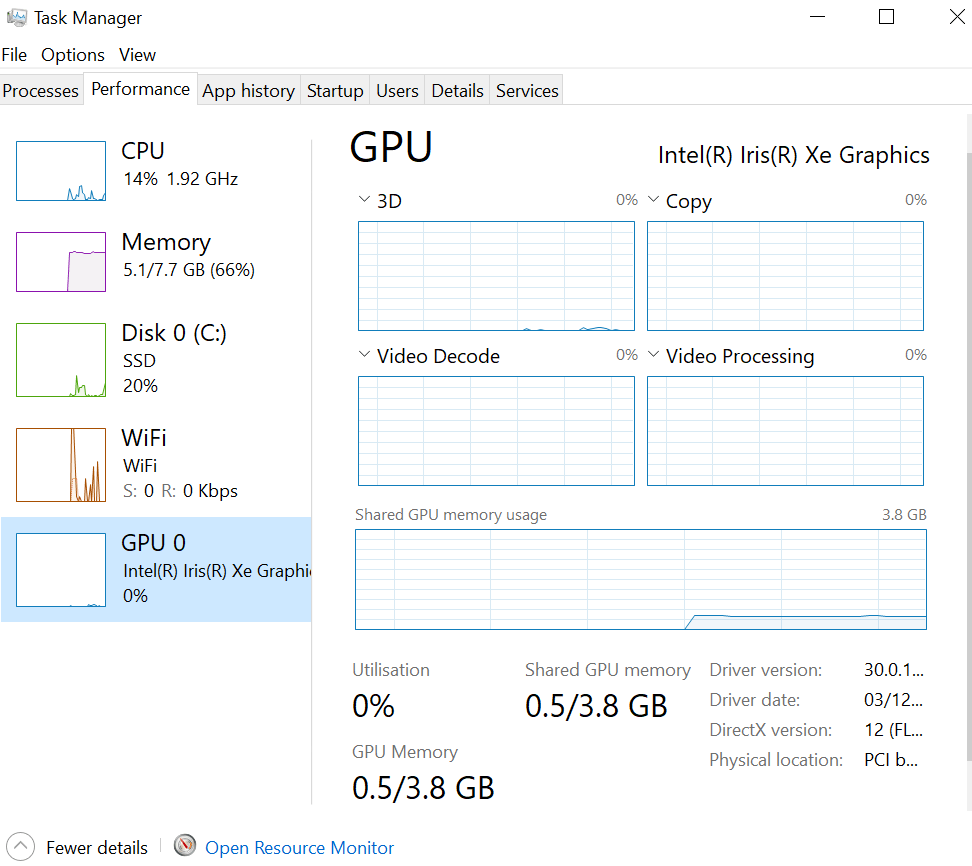Click the Disk 20% usage value
Viewport: 972px width, 866px height.
tap(140, 386)
